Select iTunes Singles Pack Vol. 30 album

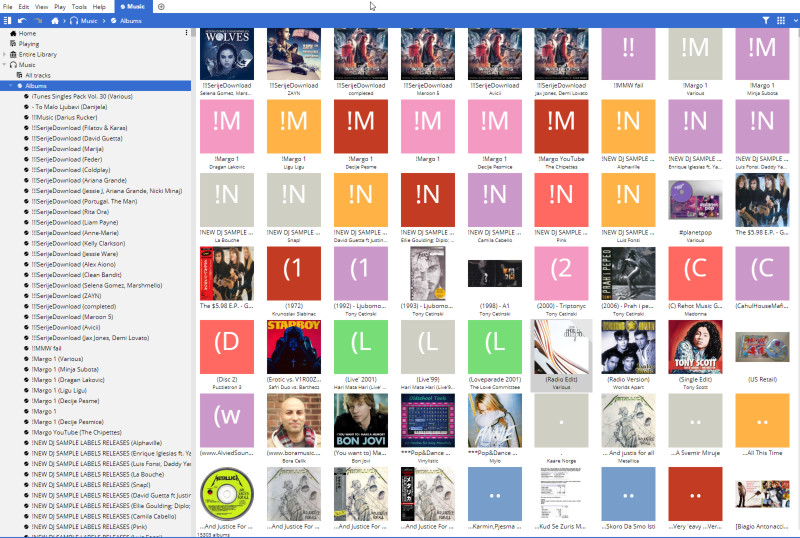[x=80, y=96]
